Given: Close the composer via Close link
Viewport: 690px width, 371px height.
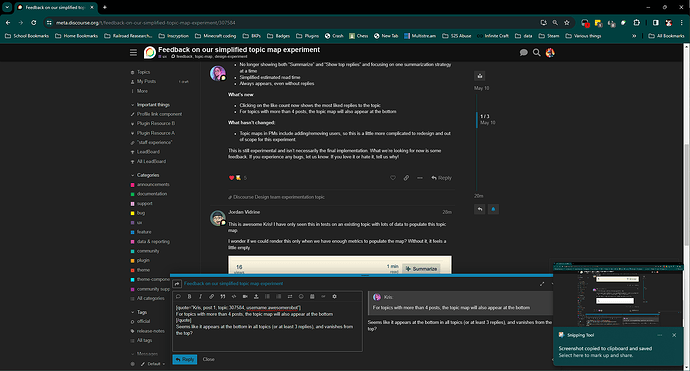Looking at the screenshot, I should click(209, 360).
